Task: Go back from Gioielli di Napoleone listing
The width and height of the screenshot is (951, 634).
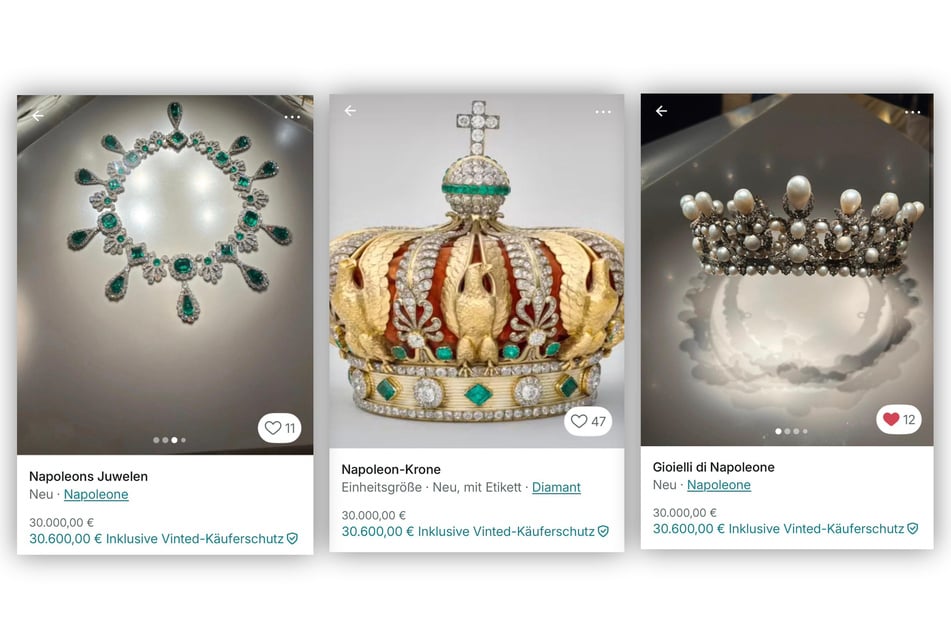Action: [x=662, y=111]
